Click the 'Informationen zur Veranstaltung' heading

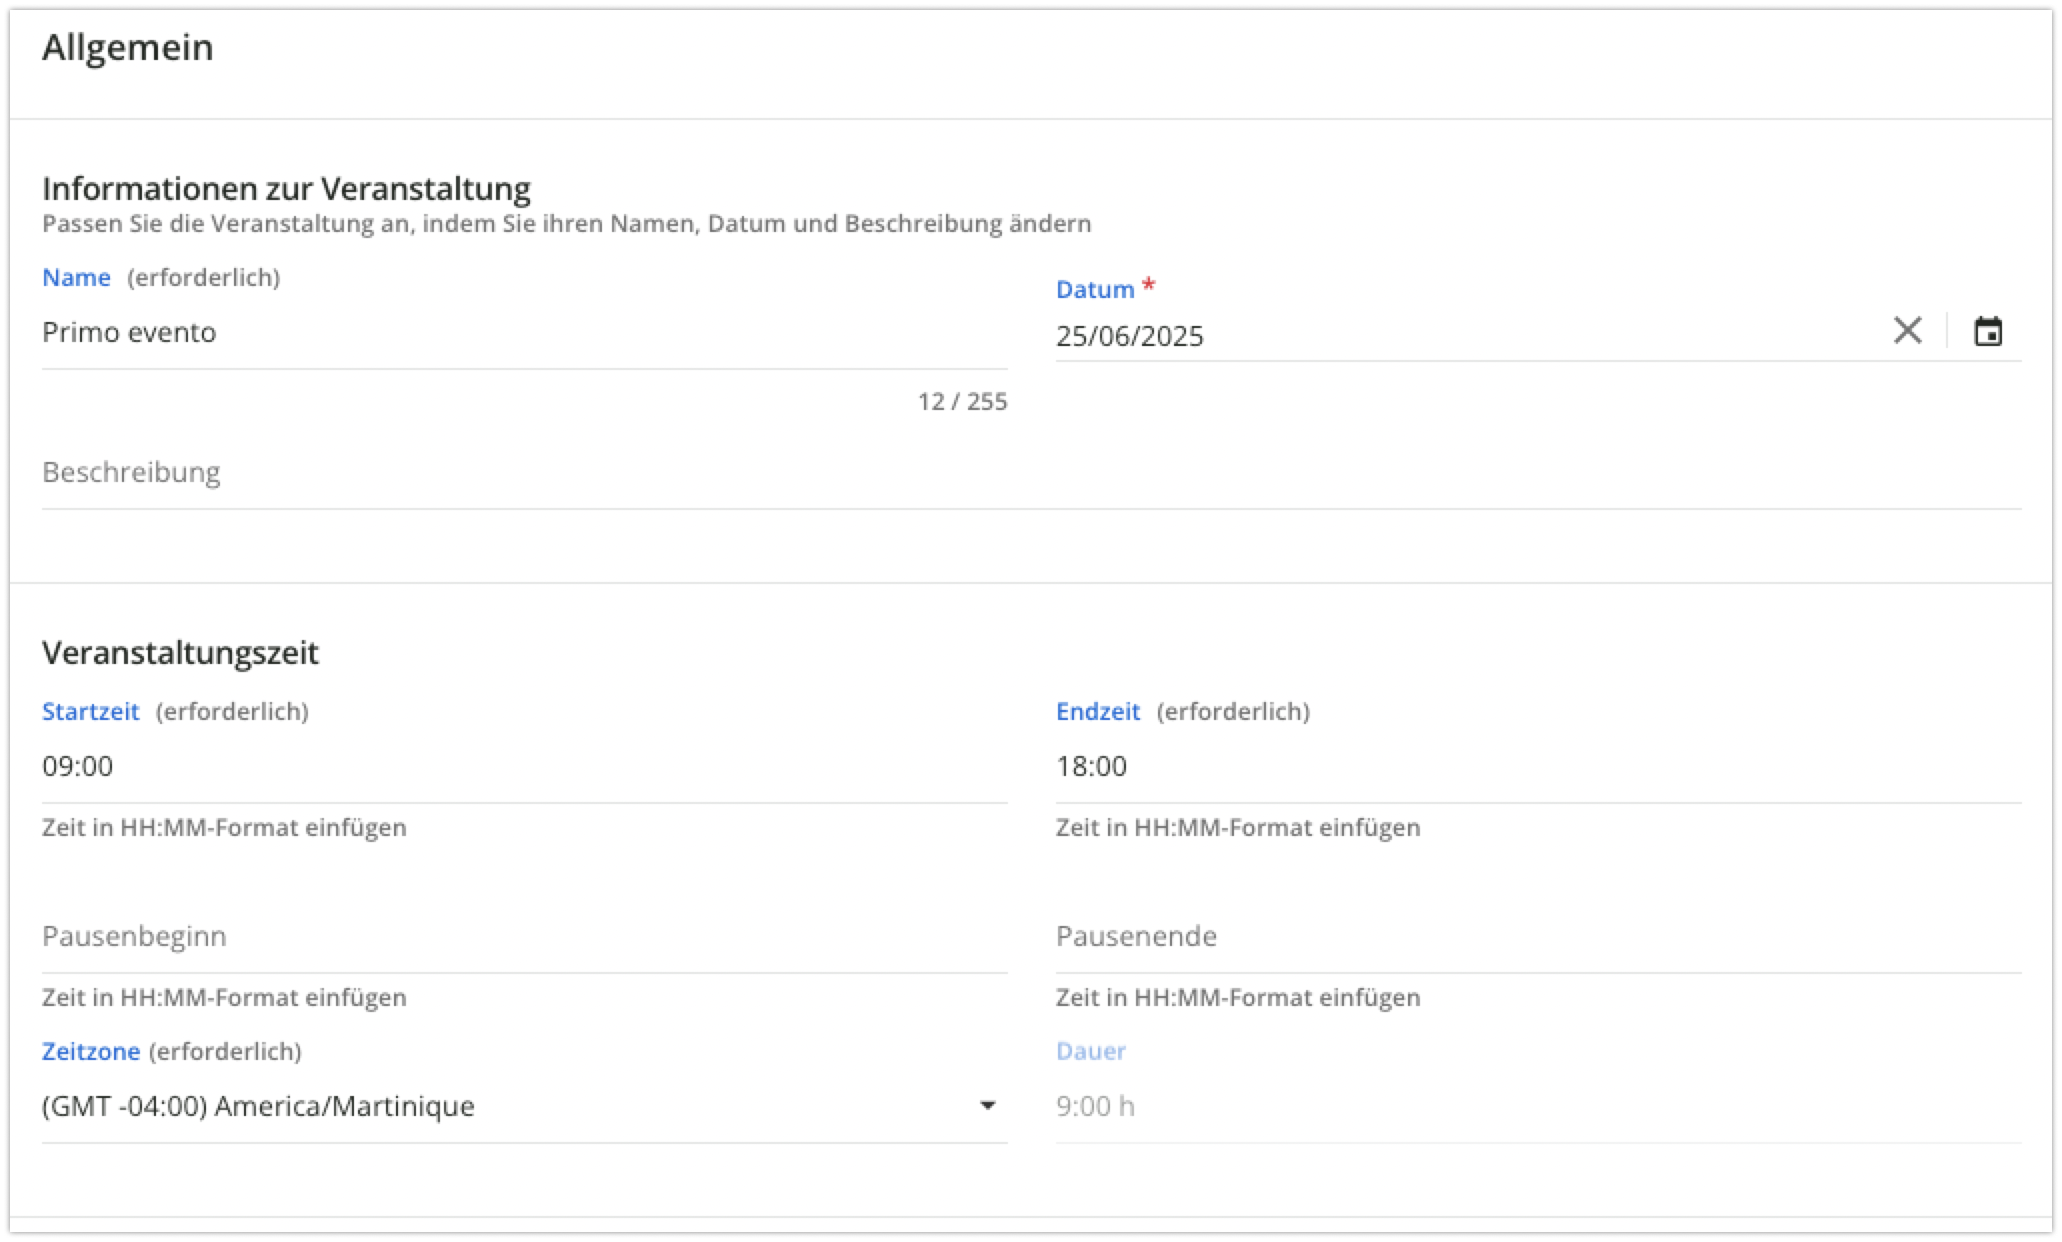click(x=286, y=188)
